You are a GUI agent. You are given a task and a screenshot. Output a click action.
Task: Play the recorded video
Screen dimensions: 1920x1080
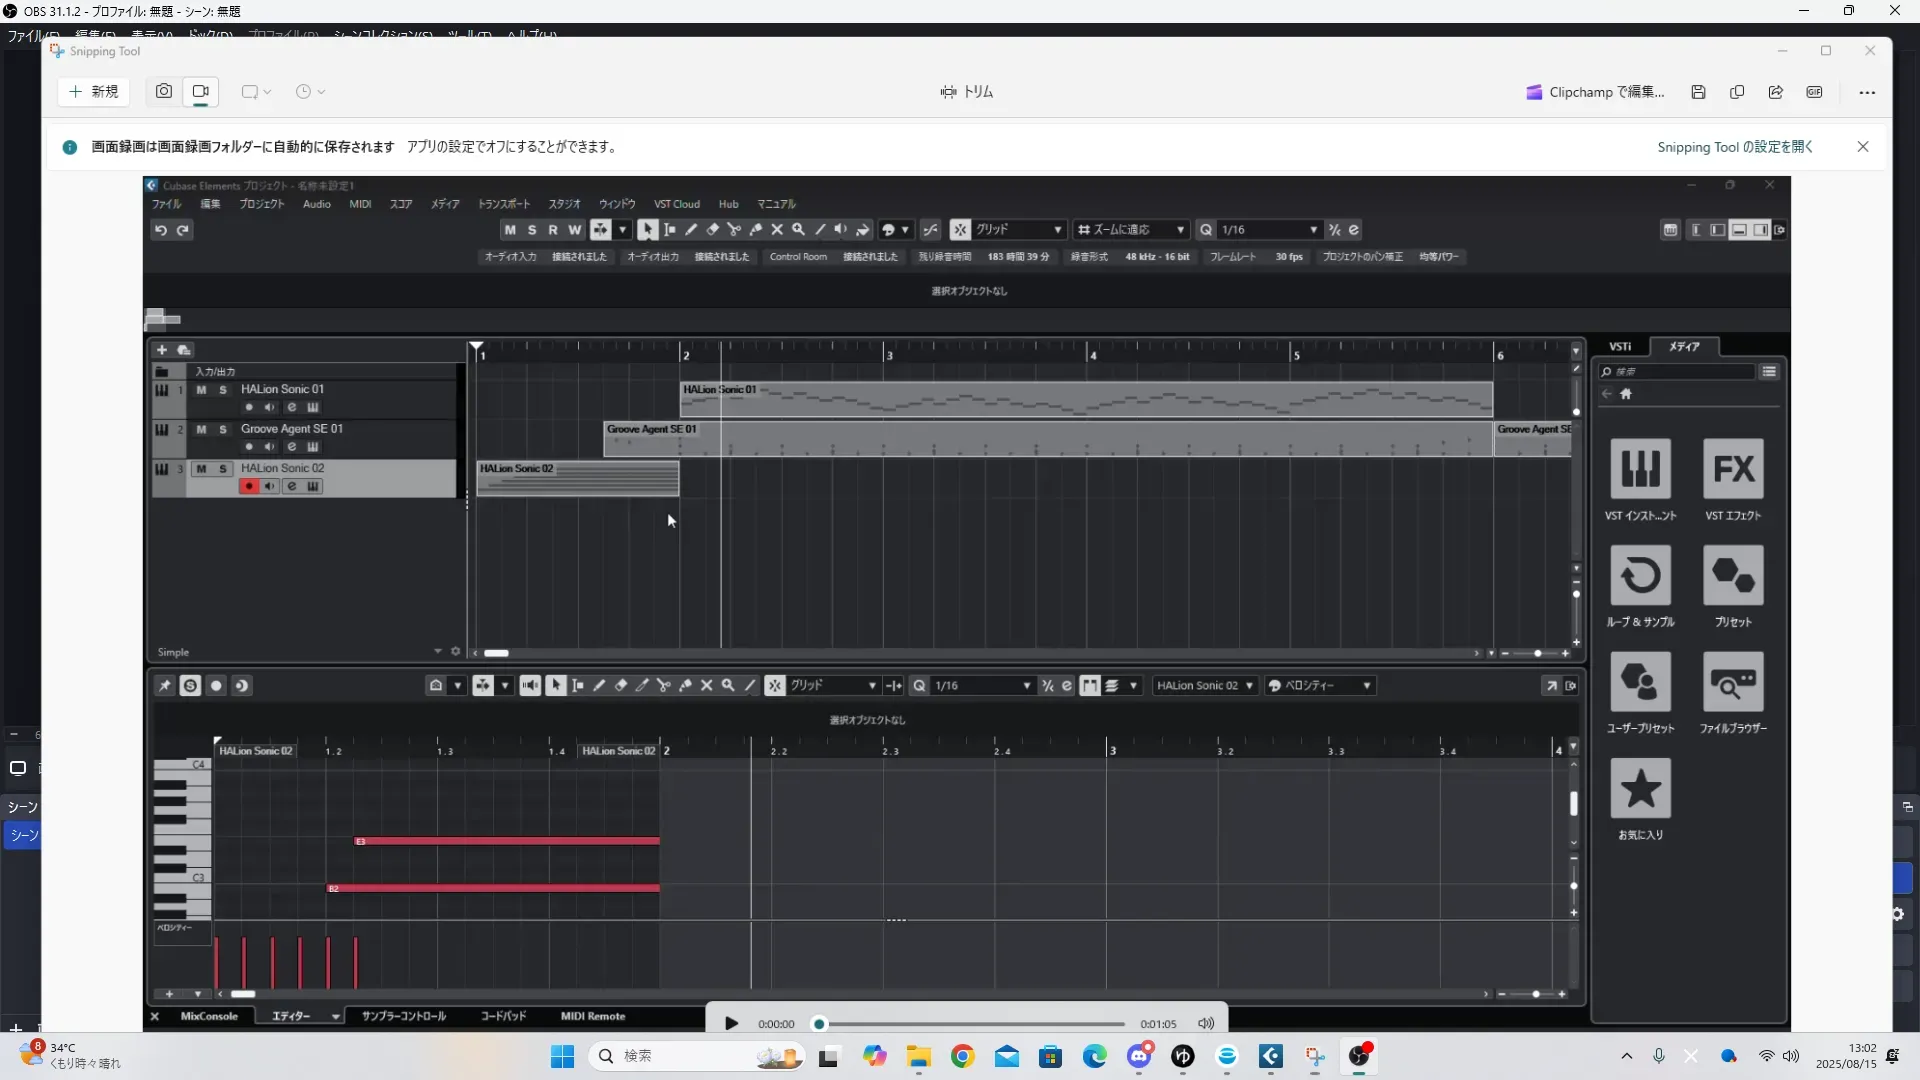[x=731, y=1024]
